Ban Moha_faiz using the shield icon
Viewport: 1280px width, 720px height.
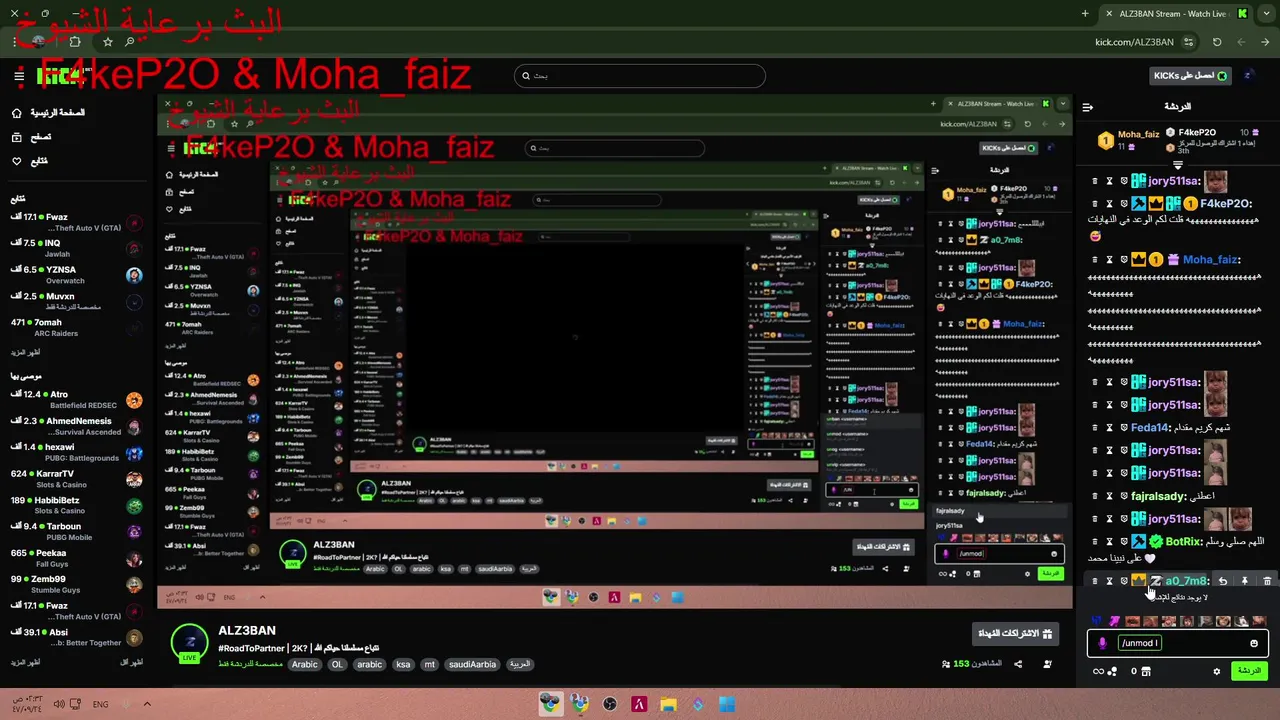[1123, 260]
